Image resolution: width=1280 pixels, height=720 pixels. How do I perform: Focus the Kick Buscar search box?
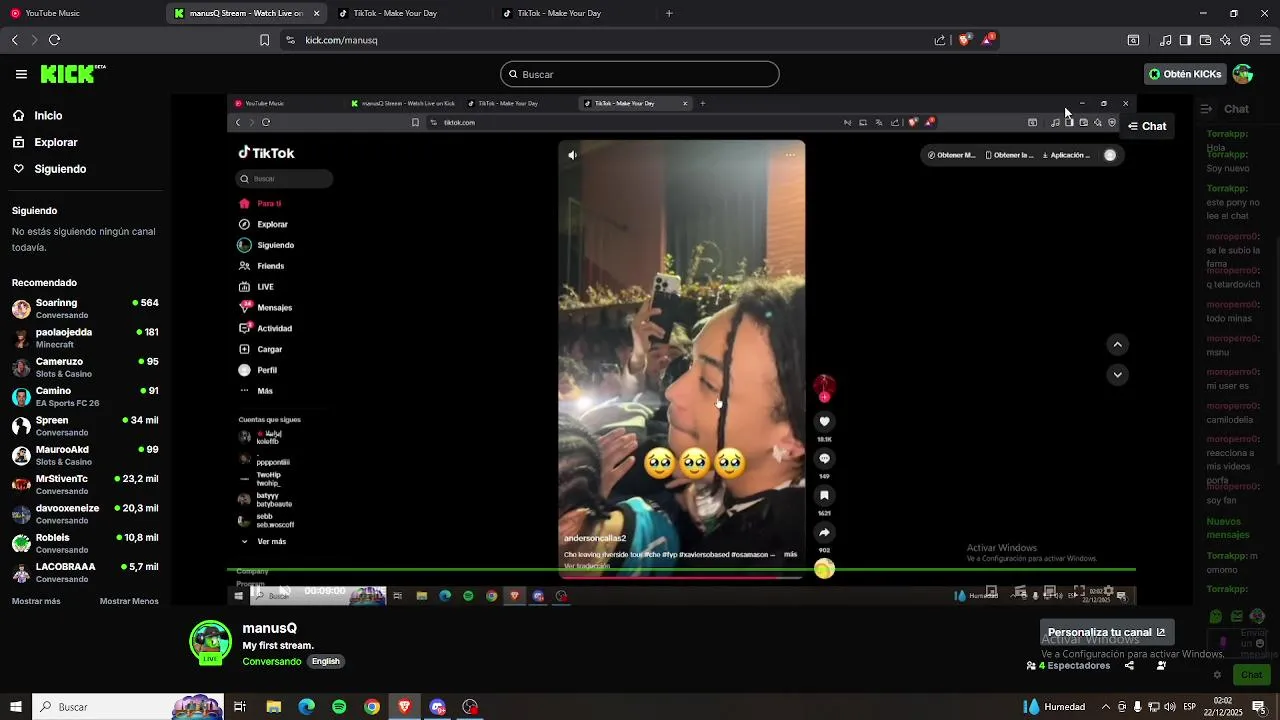(640, 74)
